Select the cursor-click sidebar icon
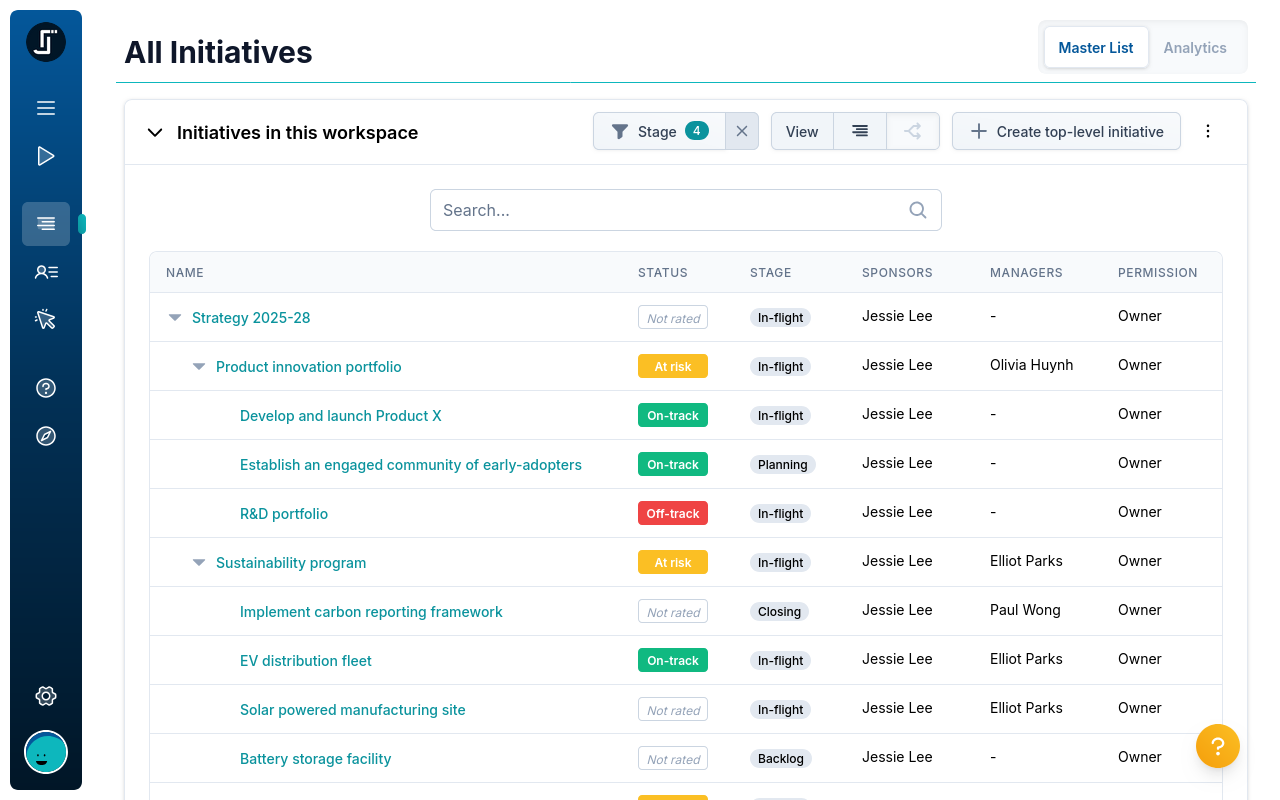Viewport: 1280px width, 800px height. (45, 319)
